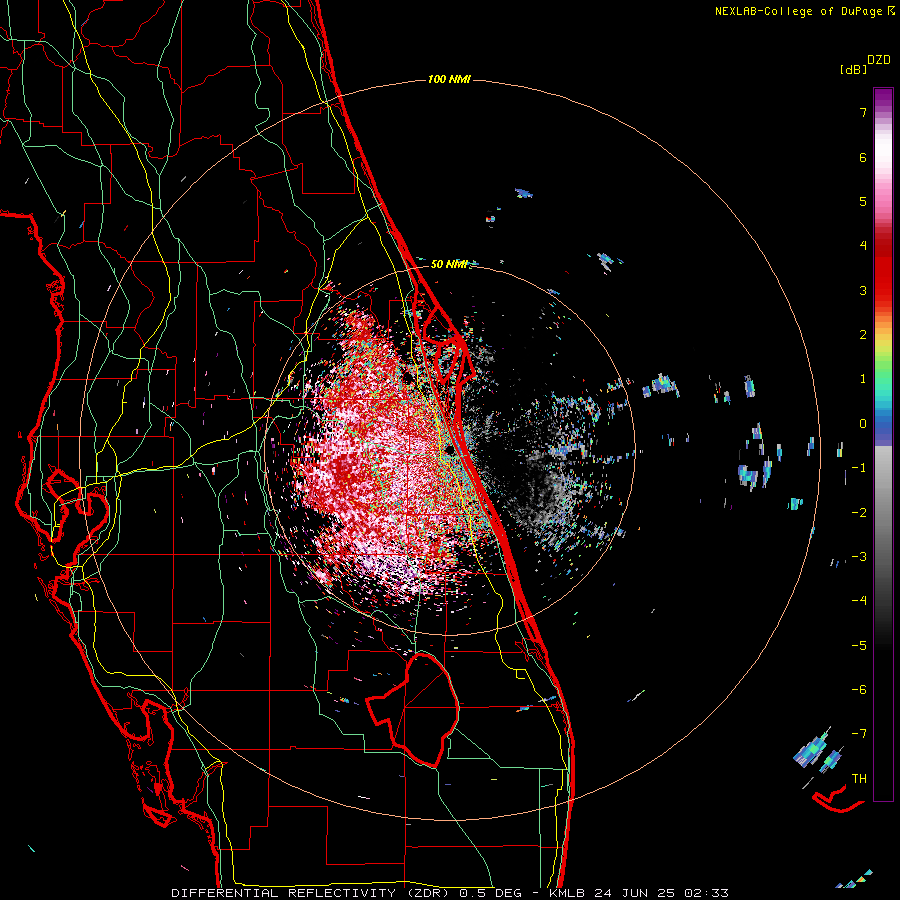
Task: Select the -5 value on the color scale
Action: point(859,646)
